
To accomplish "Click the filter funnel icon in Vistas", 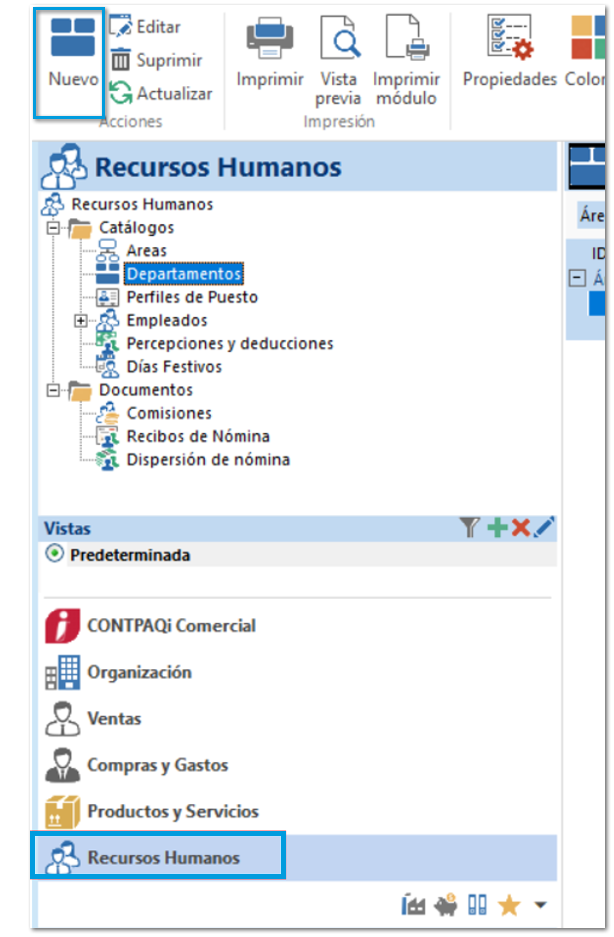I will [x=470, y=528].
